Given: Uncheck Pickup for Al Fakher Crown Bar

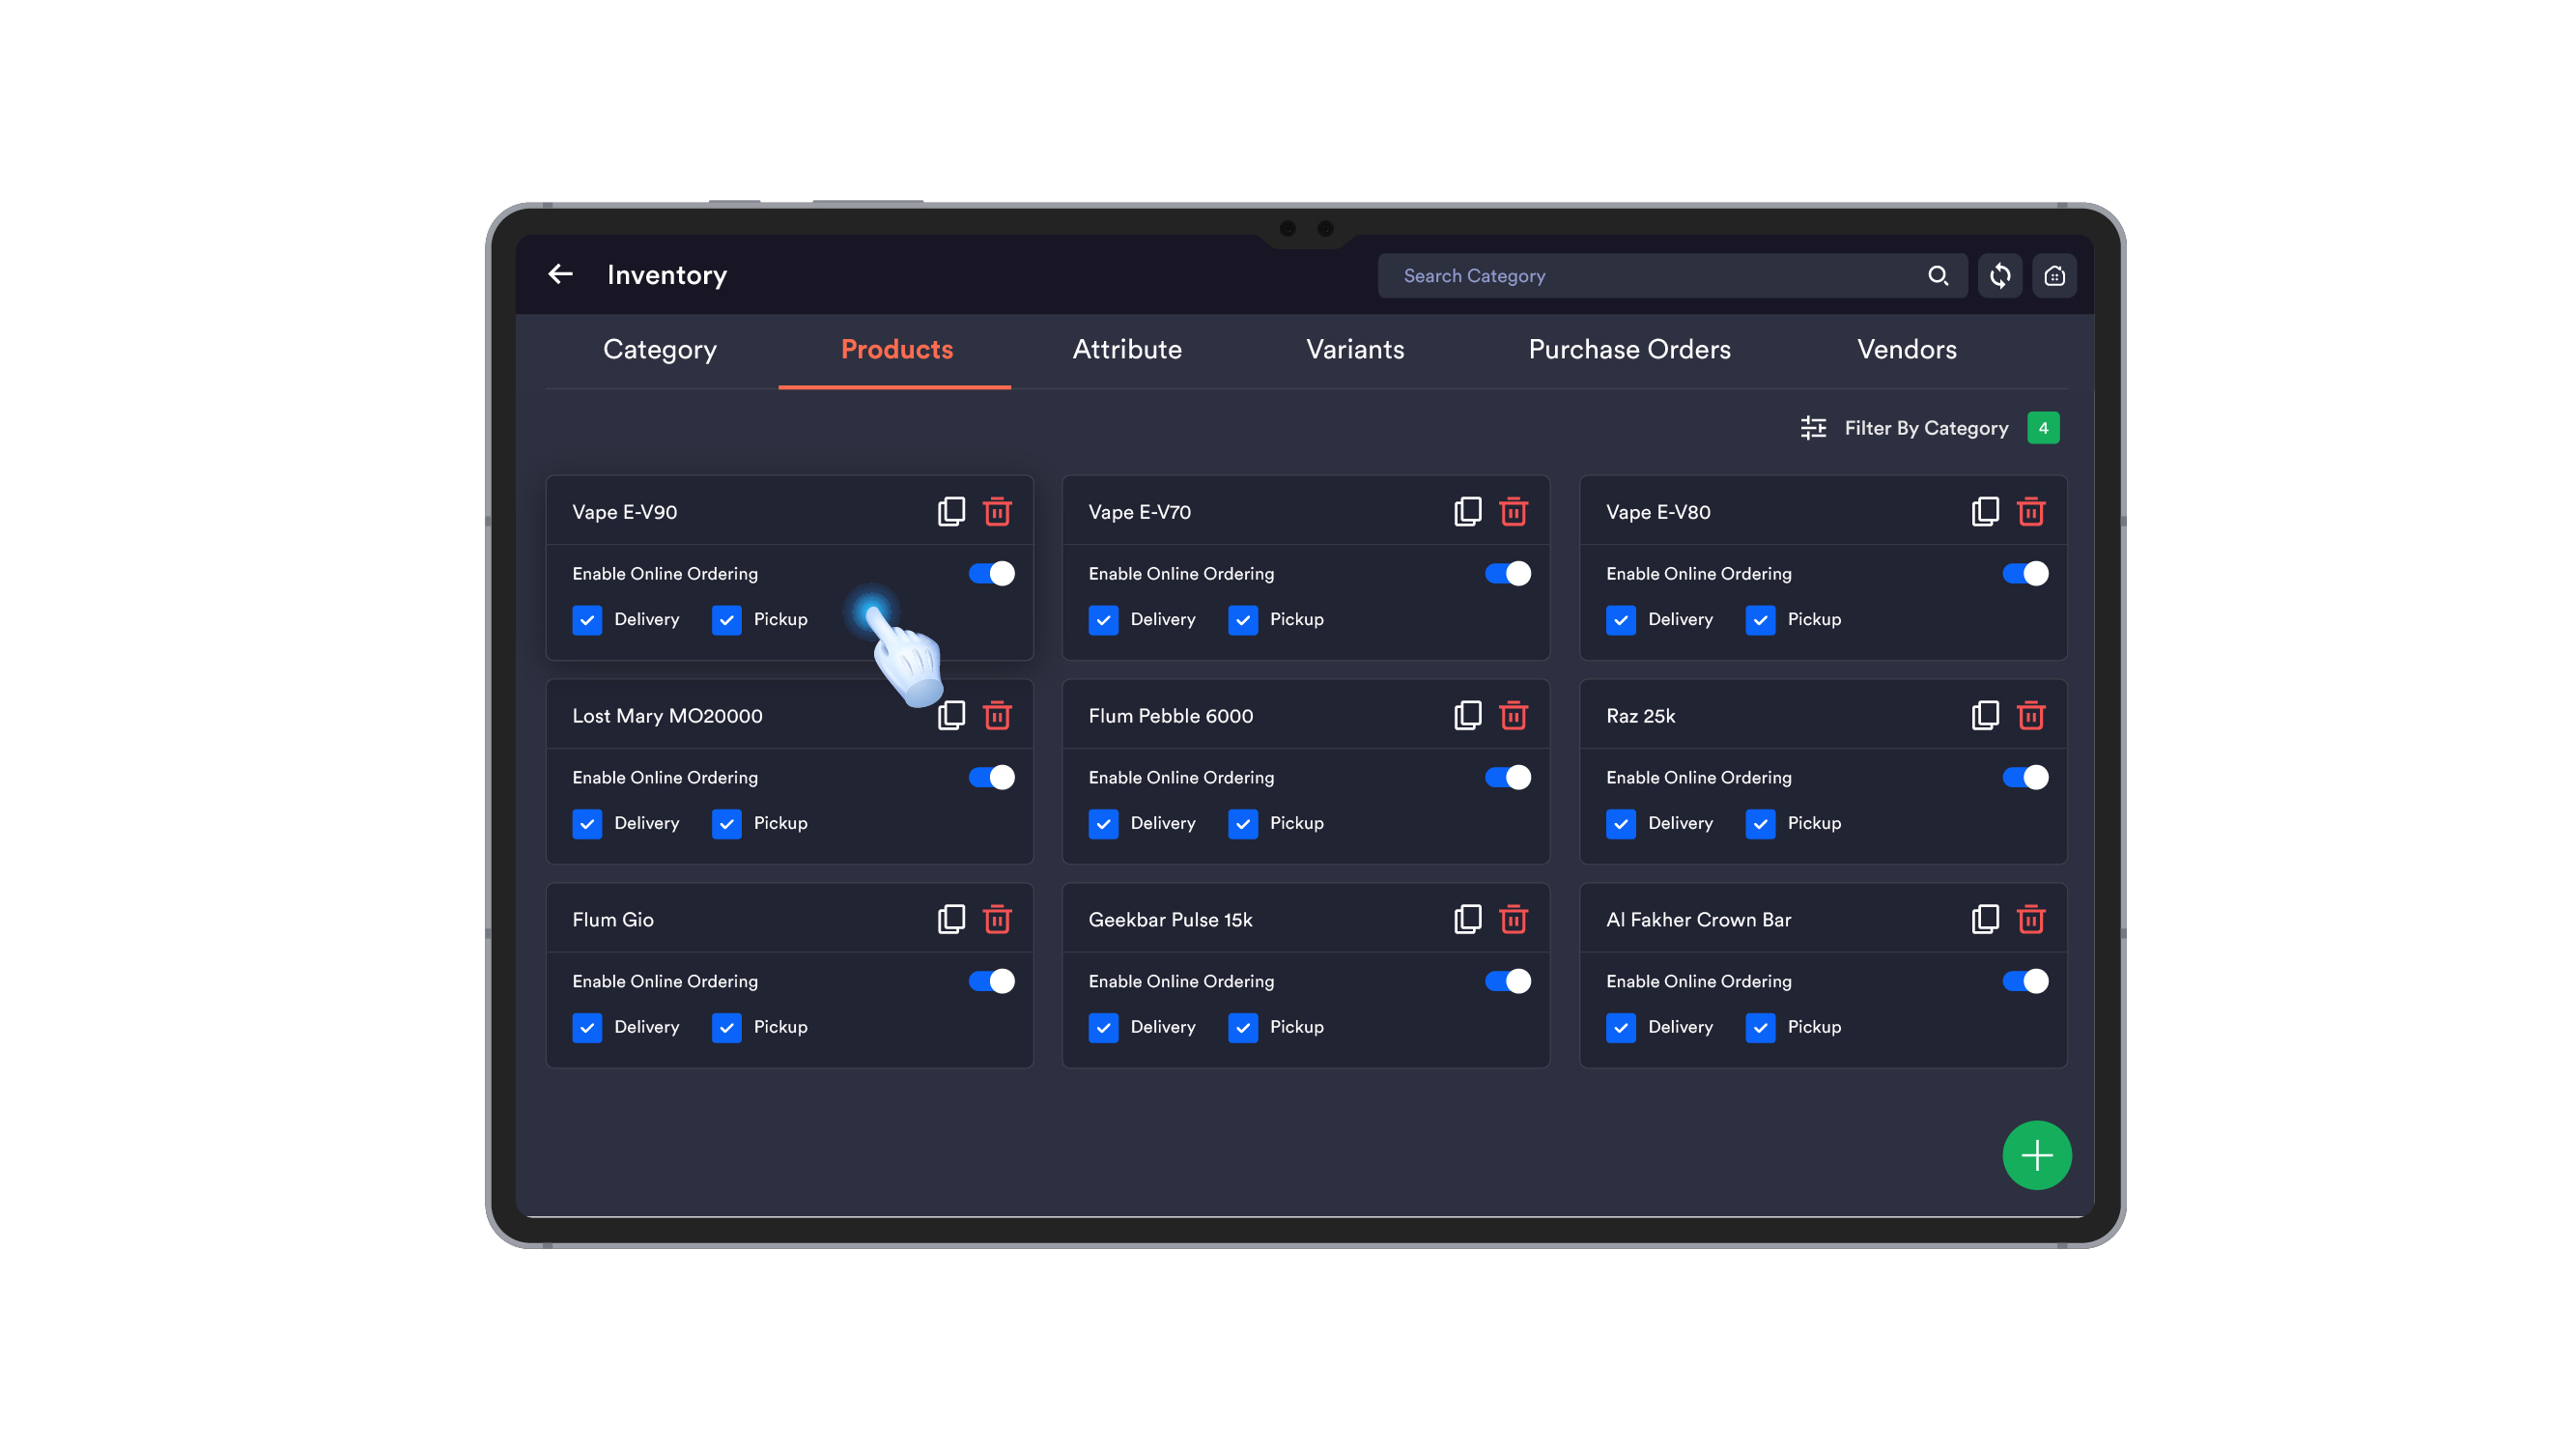Looking at the screenshot, I should tap(1760, 1027).
